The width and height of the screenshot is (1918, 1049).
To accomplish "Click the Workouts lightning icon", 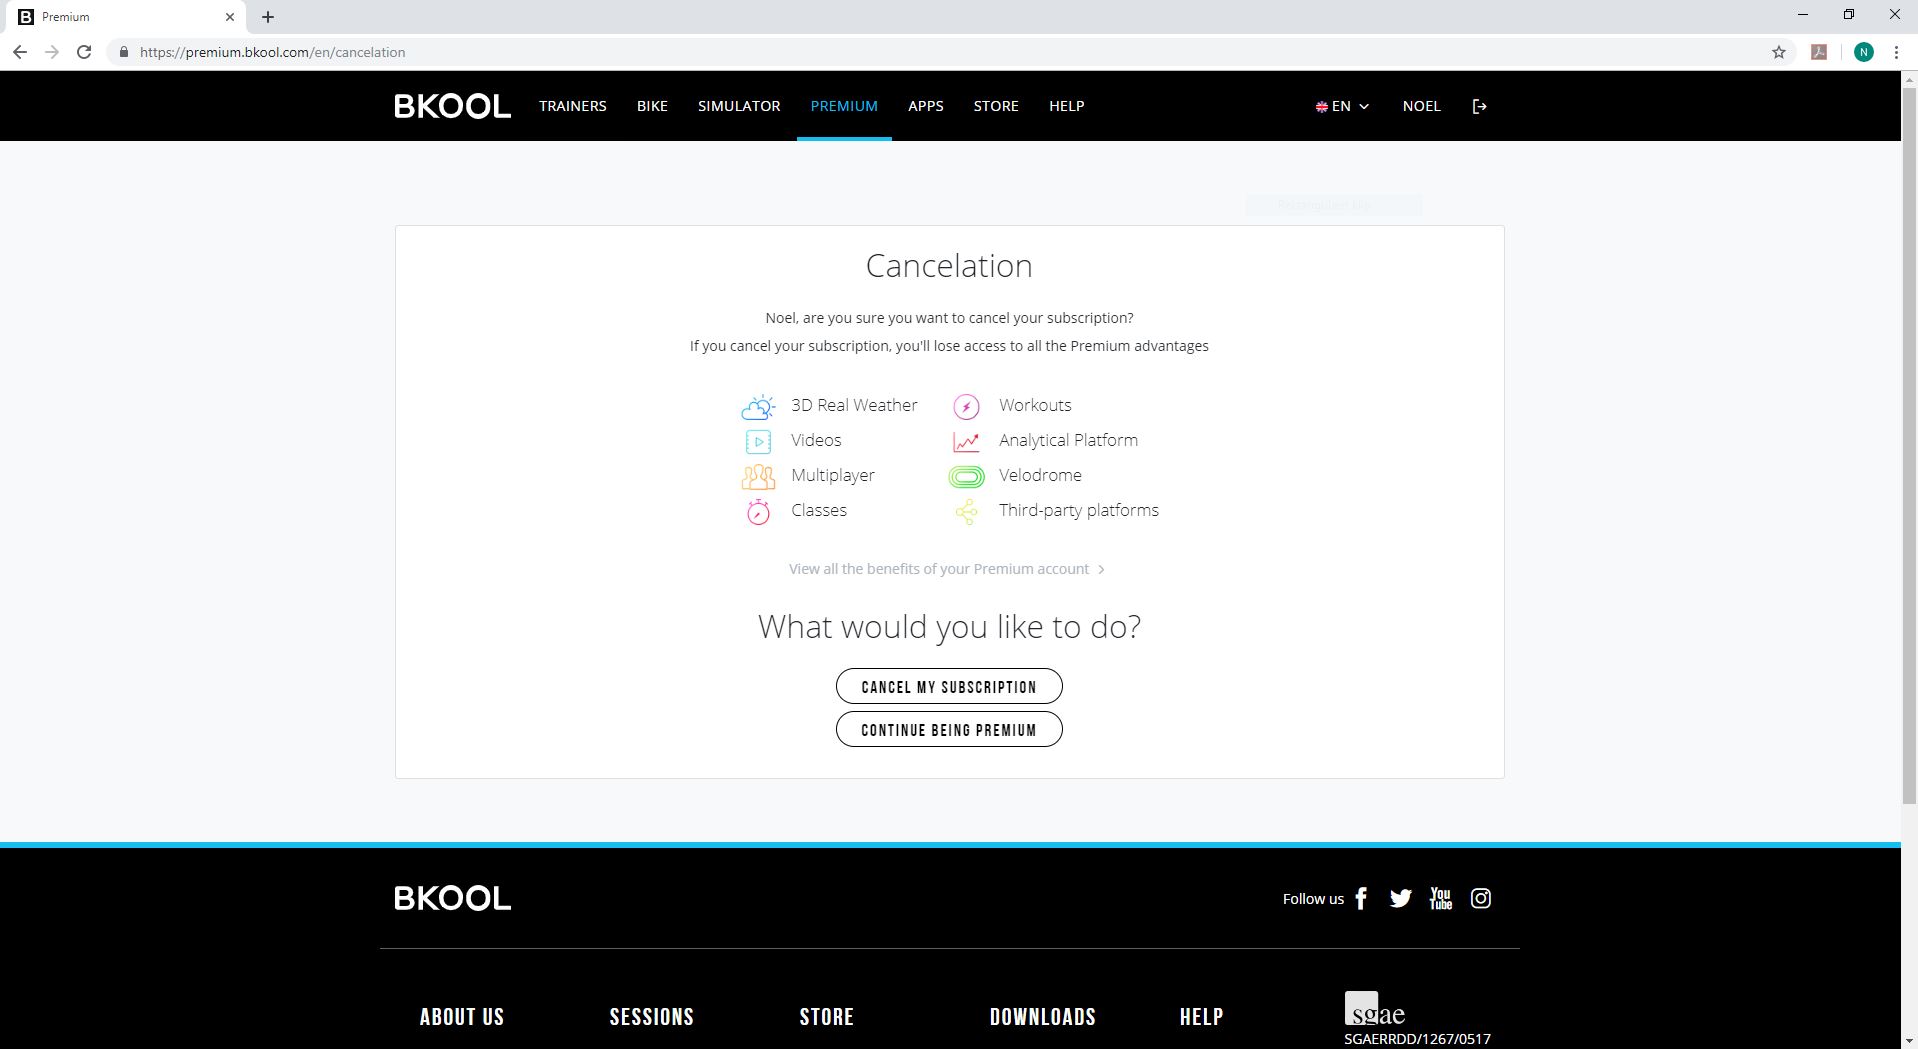I will click(x=966, y=406).
